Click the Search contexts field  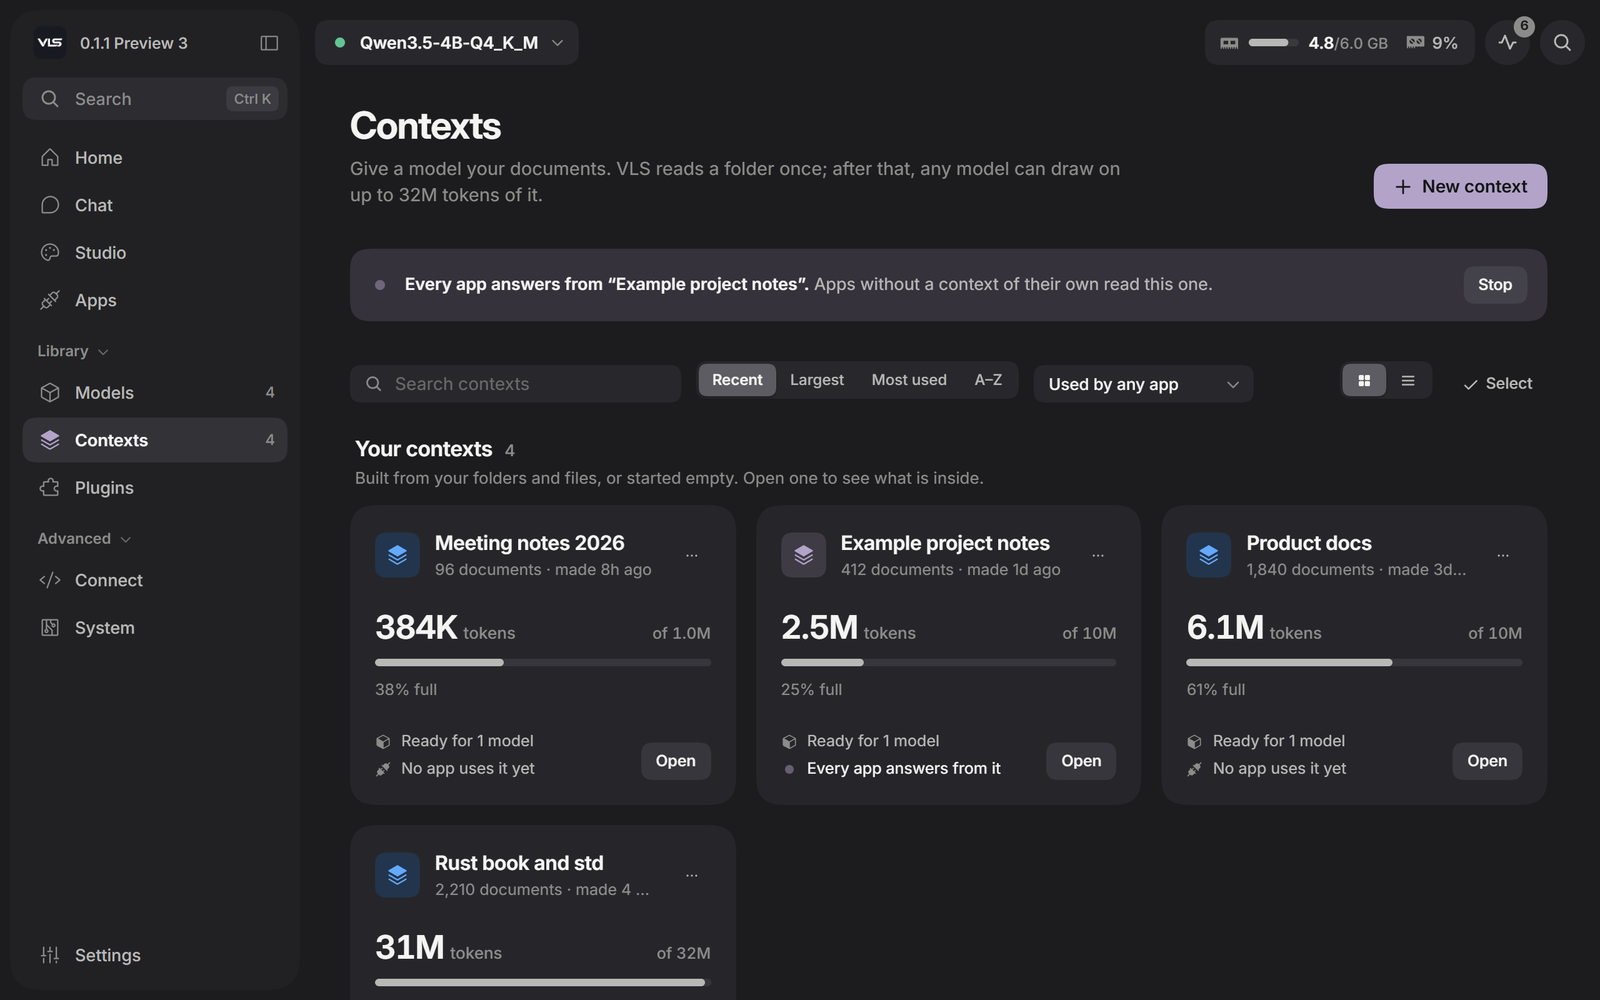click(x=516, y=384)
